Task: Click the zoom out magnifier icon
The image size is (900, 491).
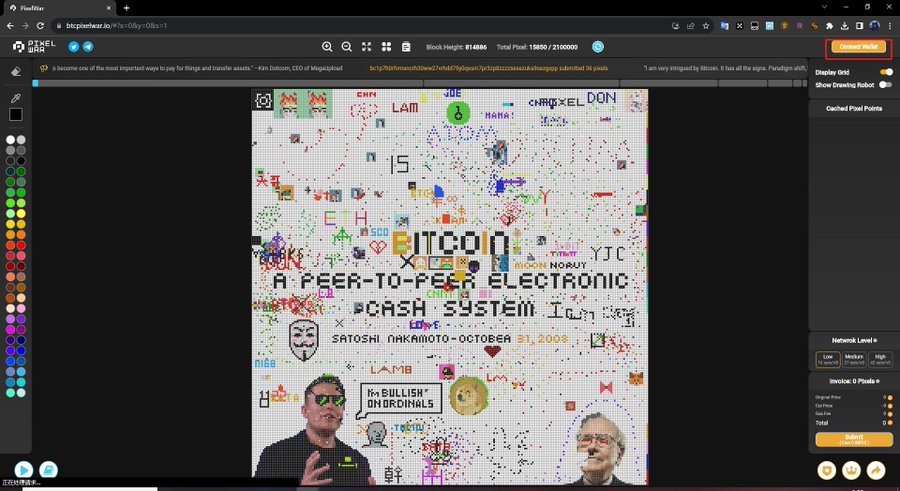Action: click(347, 47)
